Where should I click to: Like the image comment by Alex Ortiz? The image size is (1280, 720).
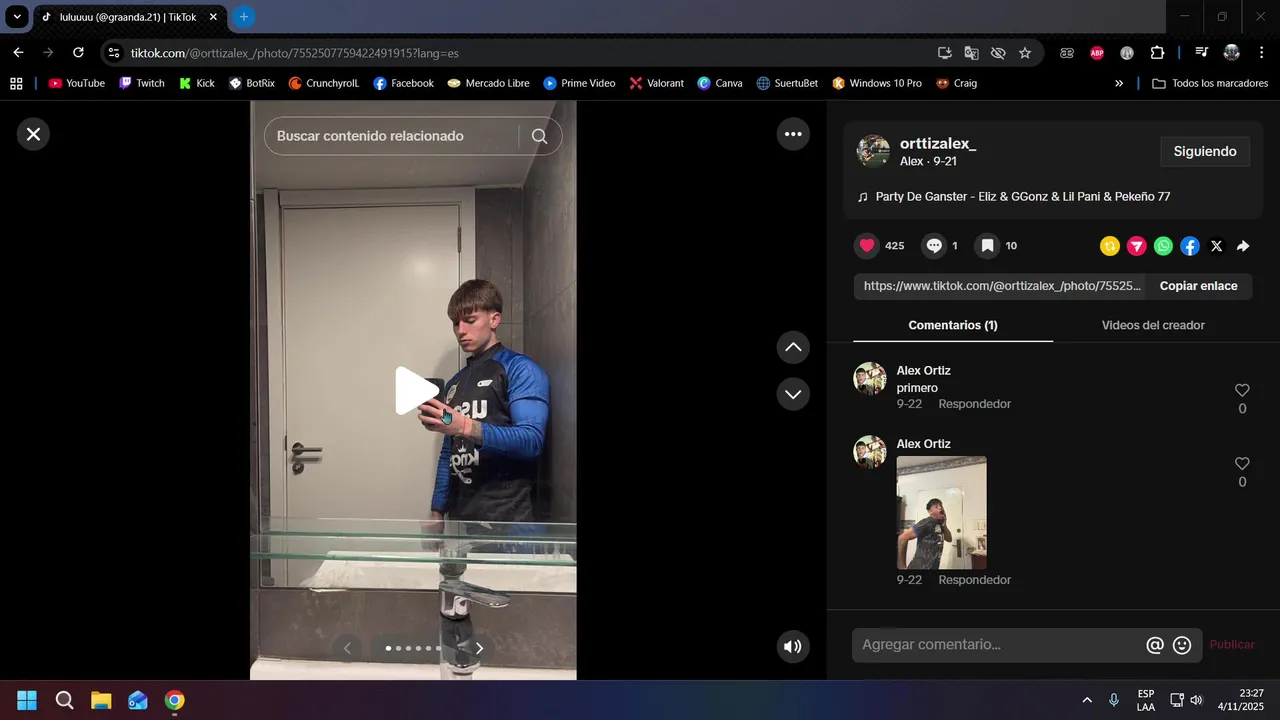1242,463
